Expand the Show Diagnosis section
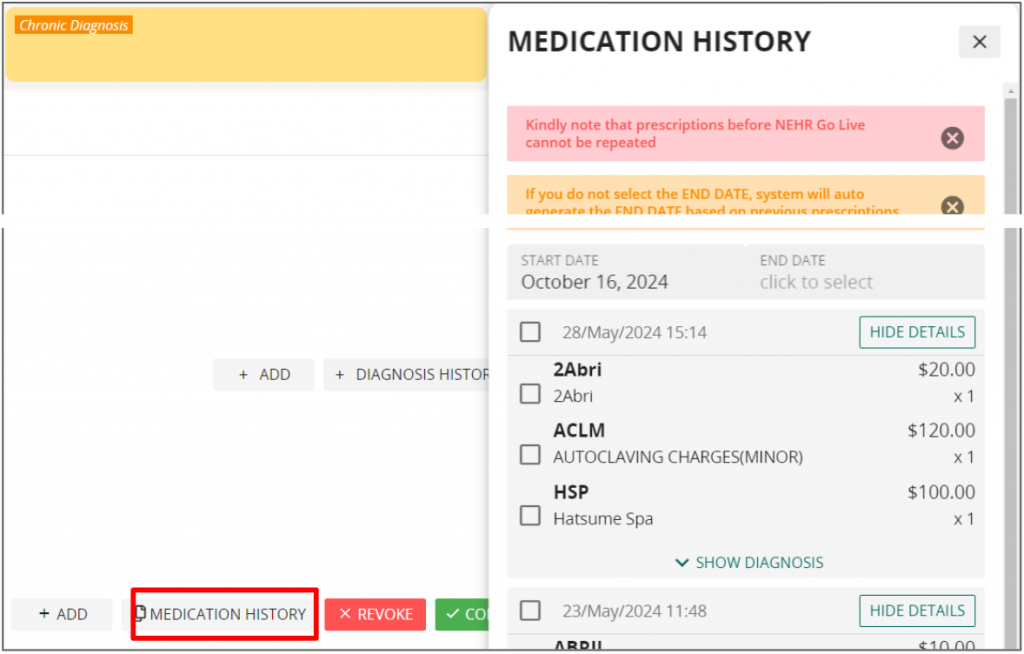 [x=749, y=563]
